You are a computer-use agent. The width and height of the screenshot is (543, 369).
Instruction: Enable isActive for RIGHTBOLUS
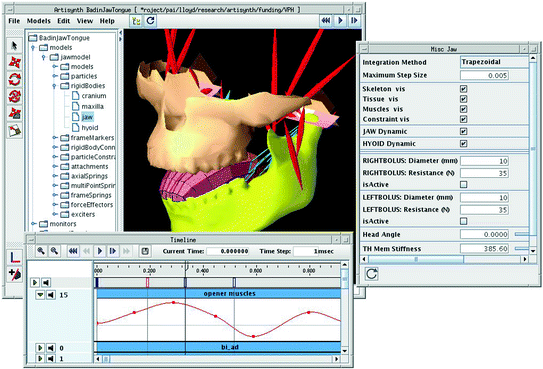pyautogui.click(x=464, y=184)
